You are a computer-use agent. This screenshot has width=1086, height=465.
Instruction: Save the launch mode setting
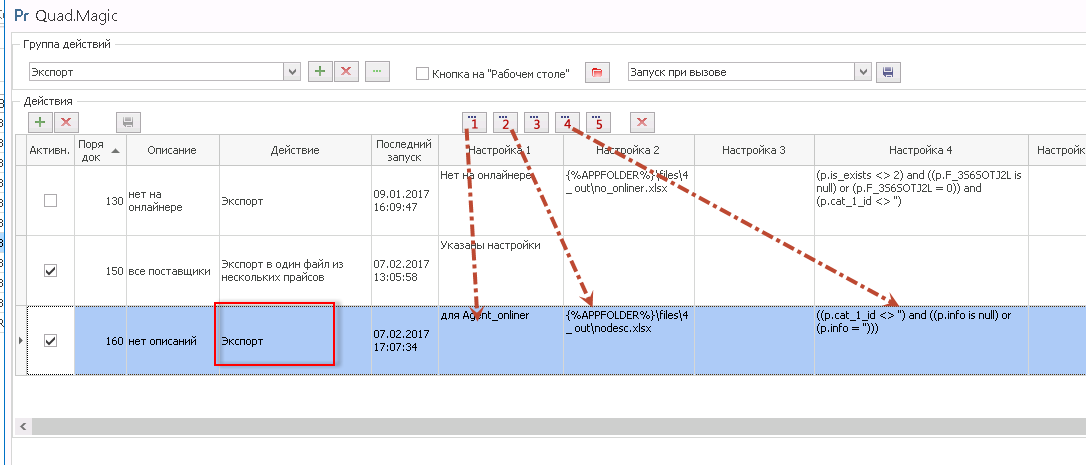pos(888,71)
